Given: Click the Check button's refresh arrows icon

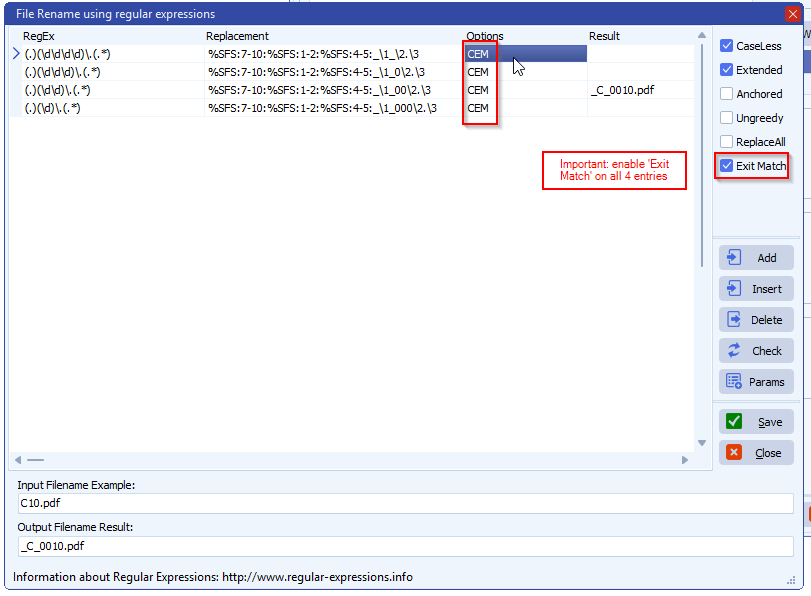Looking at the screenshot, I should [734, 350].
